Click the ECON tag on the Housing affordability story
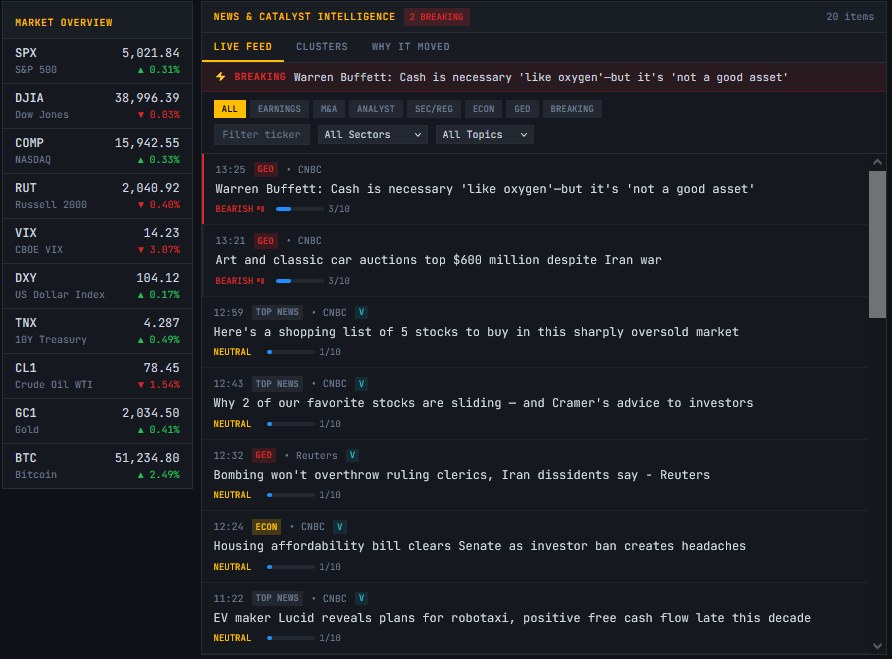 266,527
